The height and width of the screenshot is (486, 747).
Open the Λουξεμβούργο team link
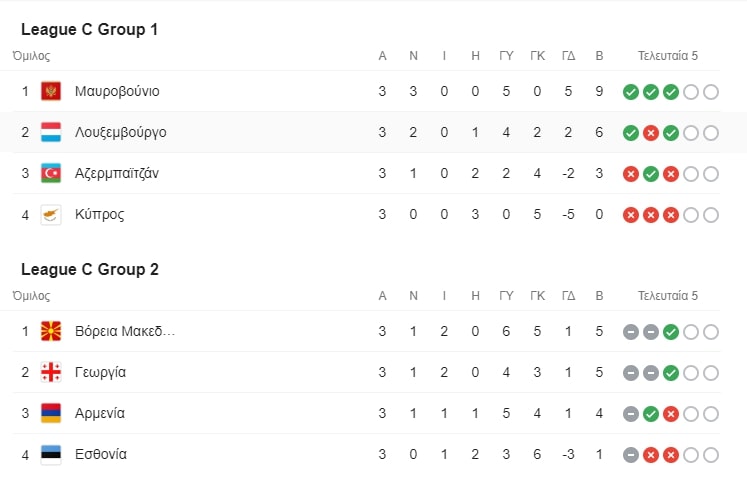120,133
